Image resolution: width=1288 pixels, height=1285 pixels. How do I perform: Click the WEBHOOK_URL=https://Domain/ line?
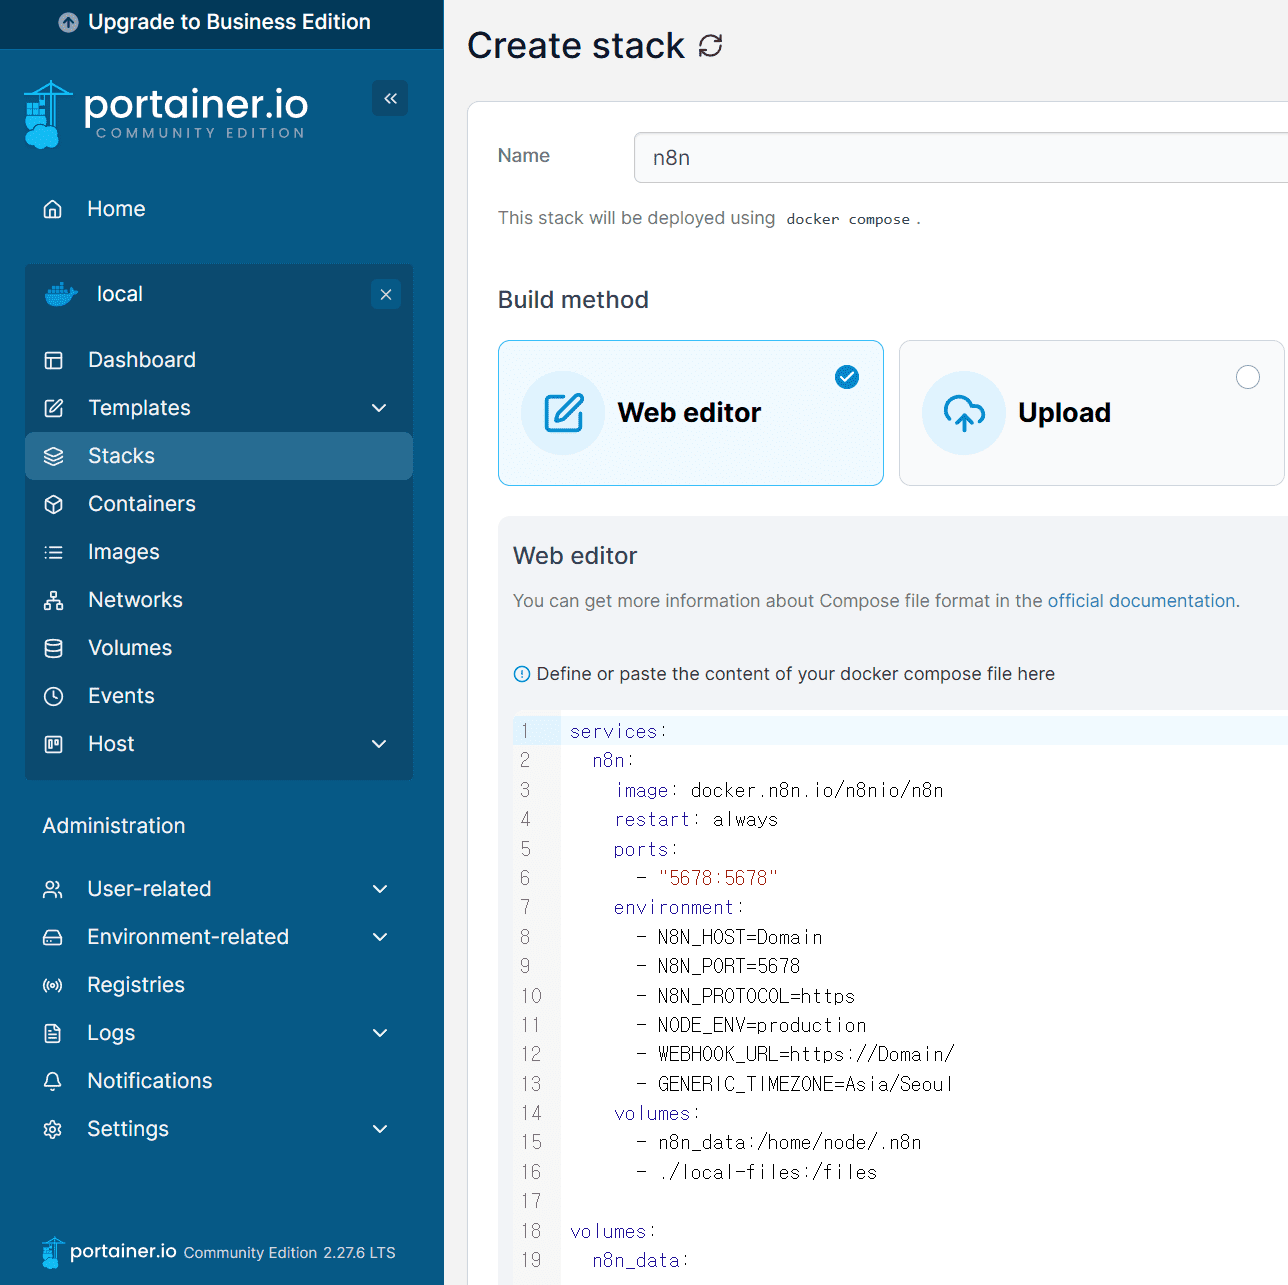click(x=806, y=1054)
